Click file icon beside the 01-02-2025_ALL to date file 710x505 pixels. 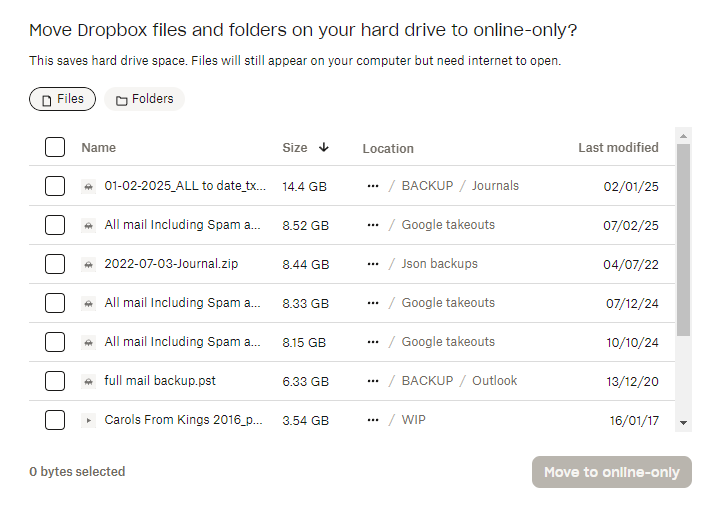point(88,186)
